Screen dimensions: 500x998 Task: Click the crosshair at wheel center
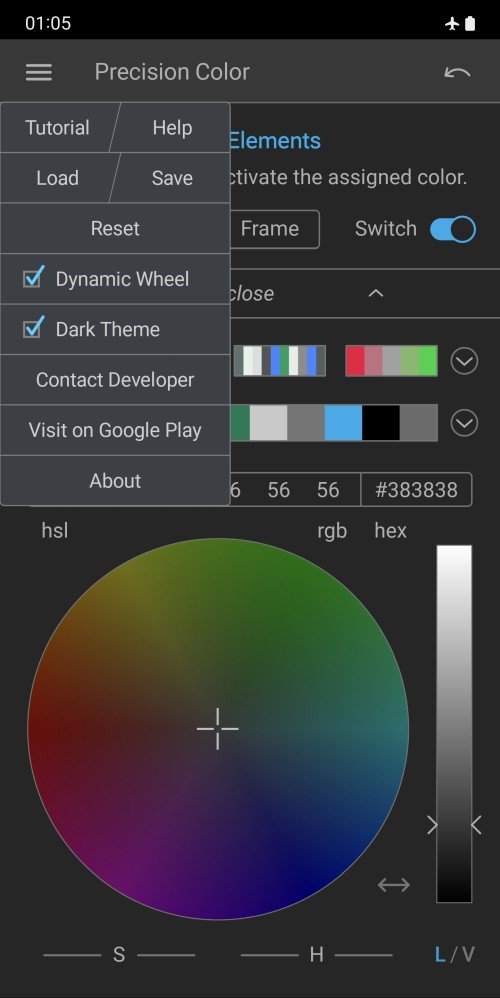click(x=218, y=728)
